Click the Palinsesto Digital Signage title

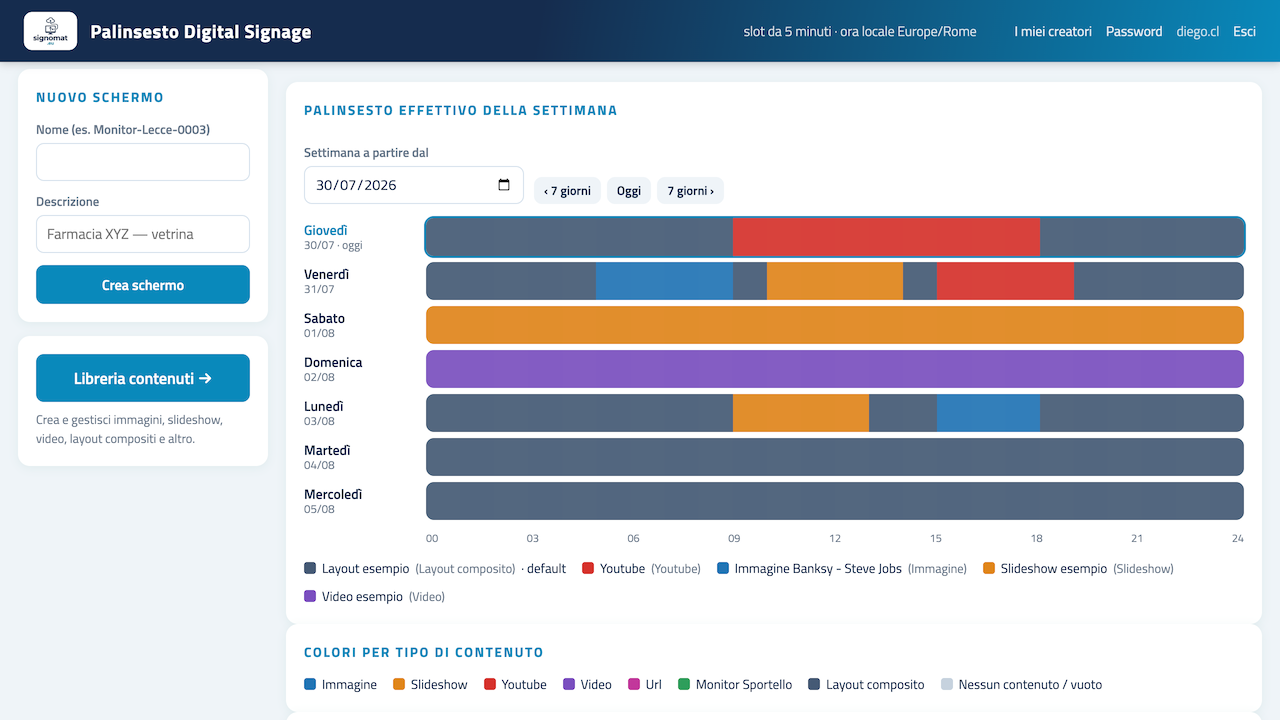[x=201, y=32]
